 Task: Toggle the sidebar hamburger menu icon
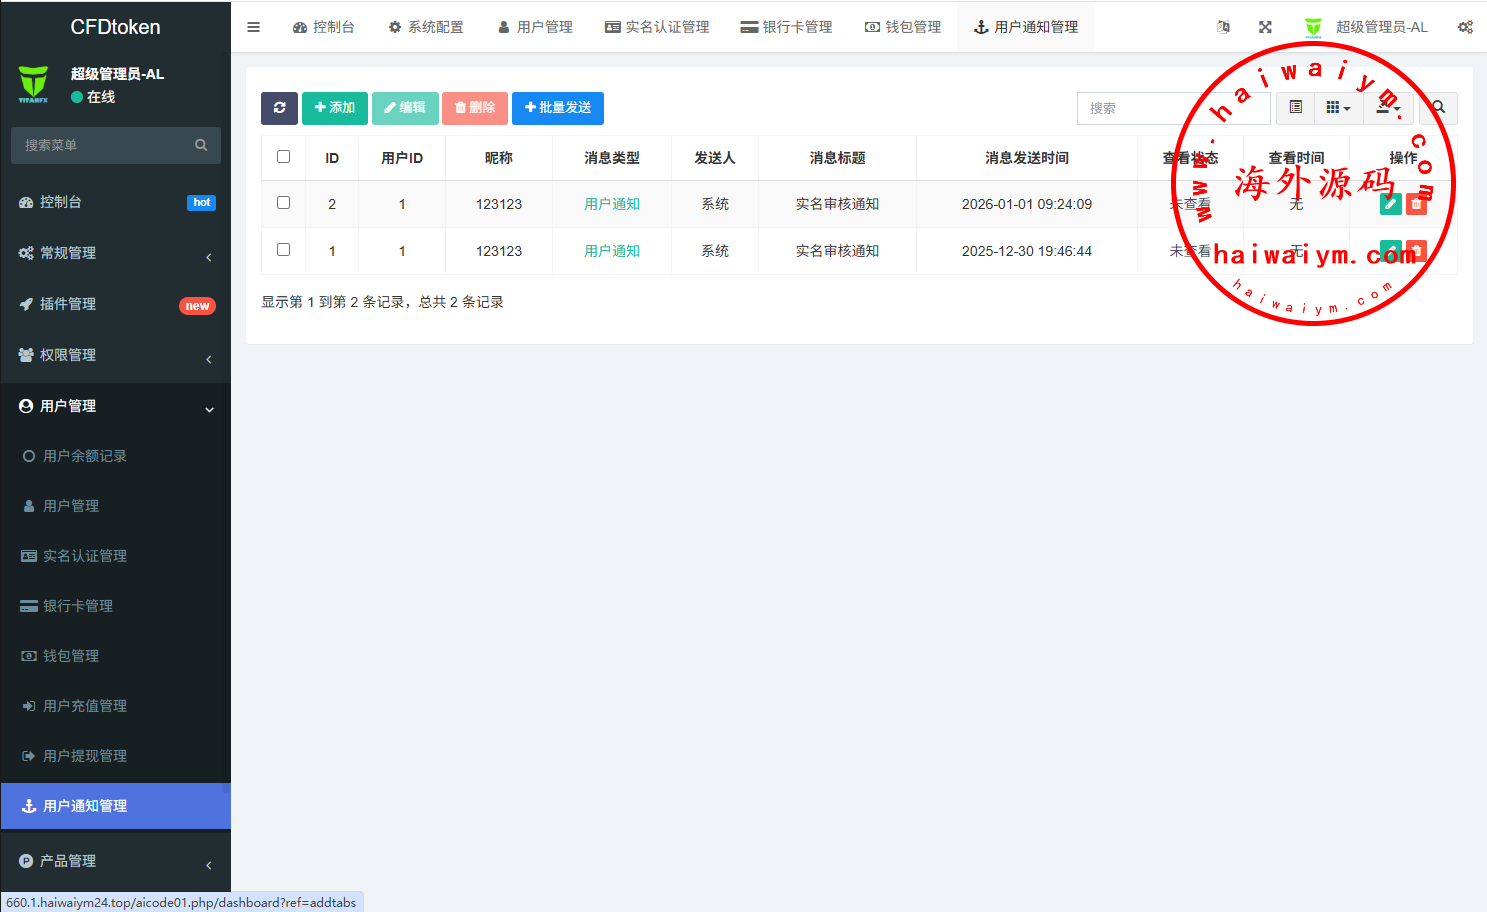(x=254, y=27)
